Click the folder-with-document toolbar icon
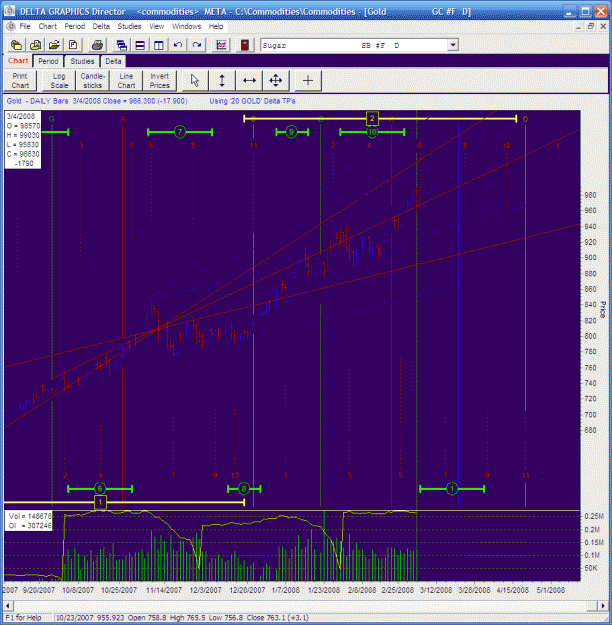 pyautogui.click(x=35, y=45)
